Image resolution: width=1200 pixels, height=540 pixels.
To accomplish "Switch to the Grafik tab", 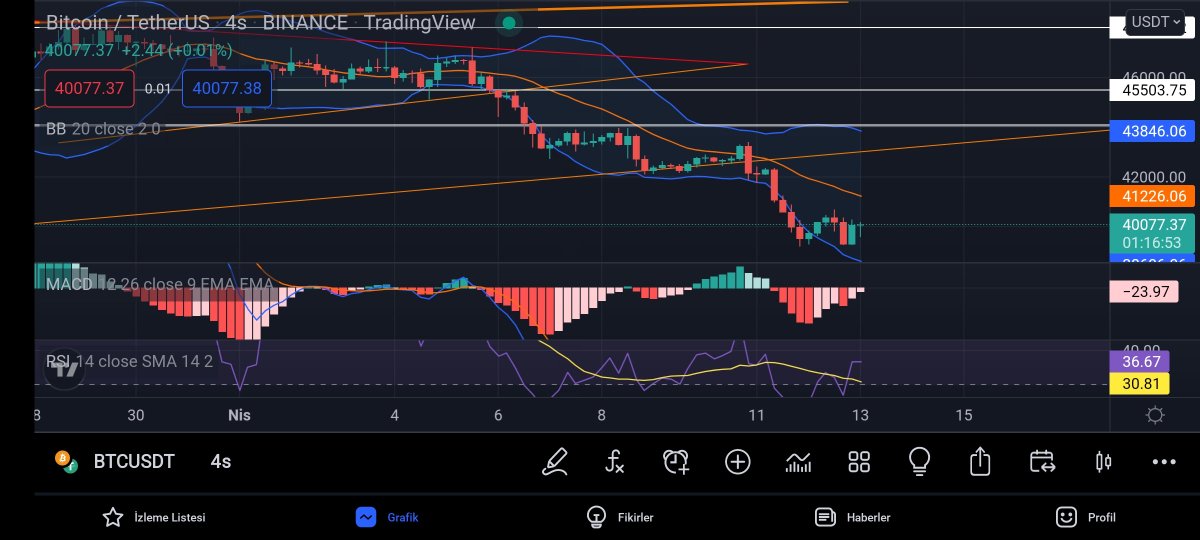I will [x=387, y=517].
